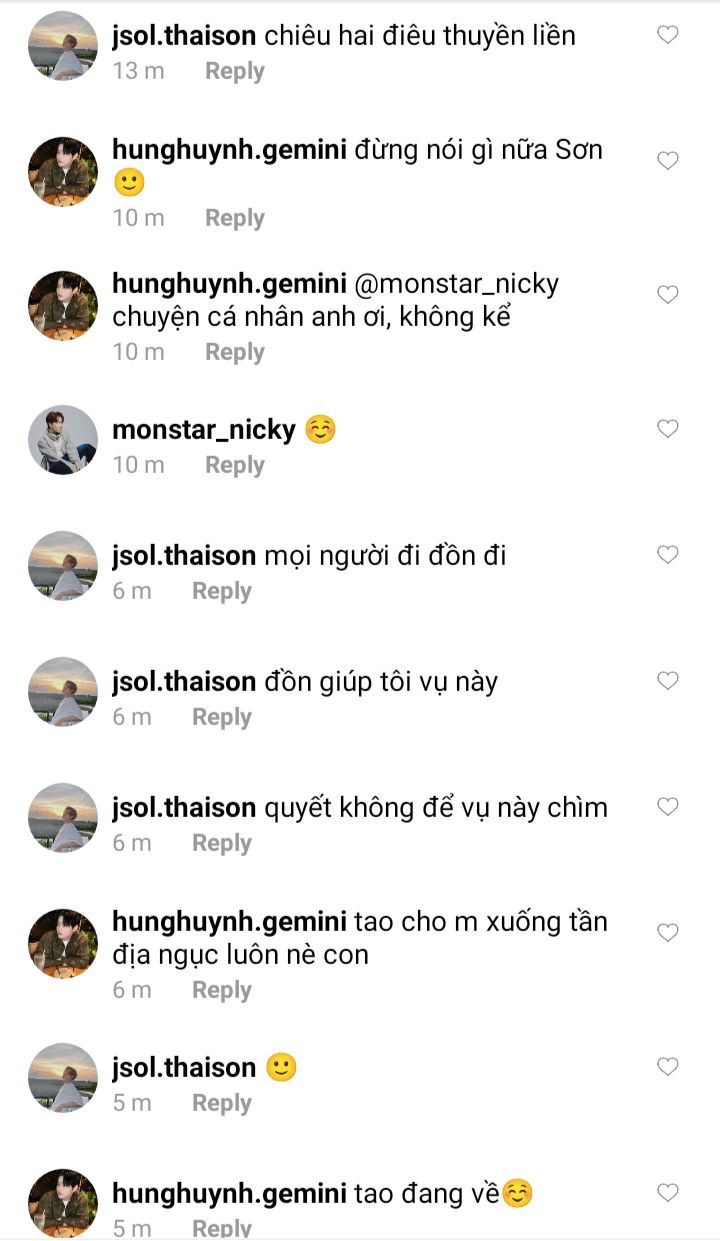Like the comment "tao đang về"
720x1241 pixels.
(x=667, y=1192)
